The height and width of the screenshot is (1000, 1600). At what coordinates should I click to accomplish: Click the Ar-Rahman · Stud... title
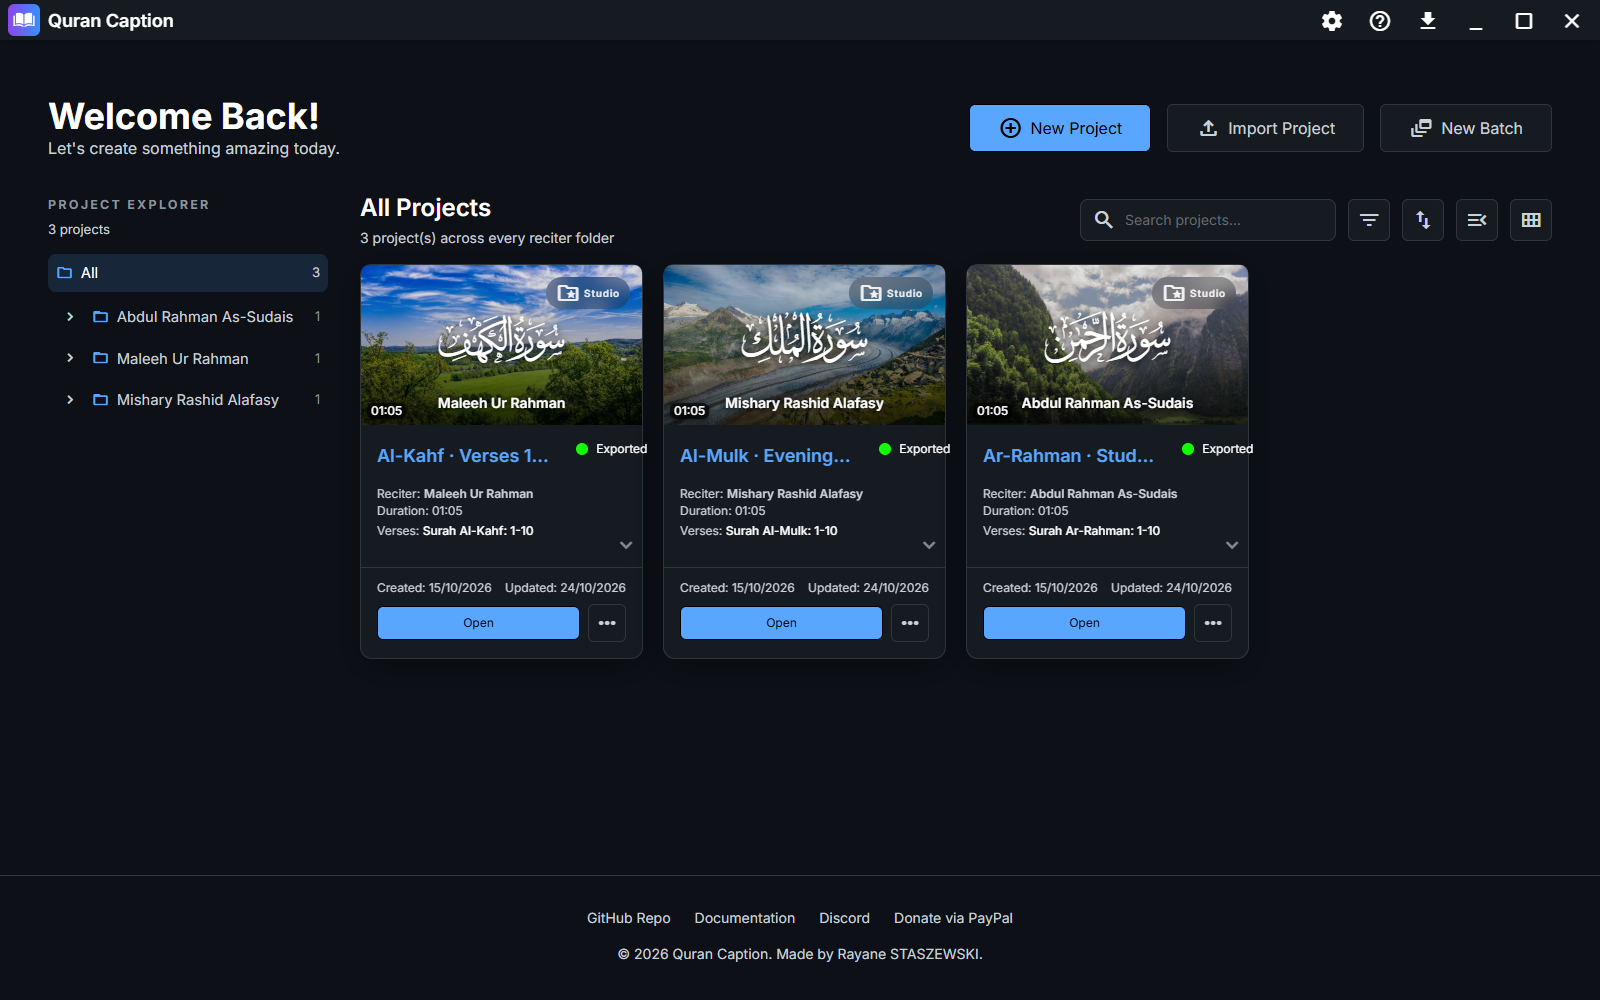point(1069,456)
